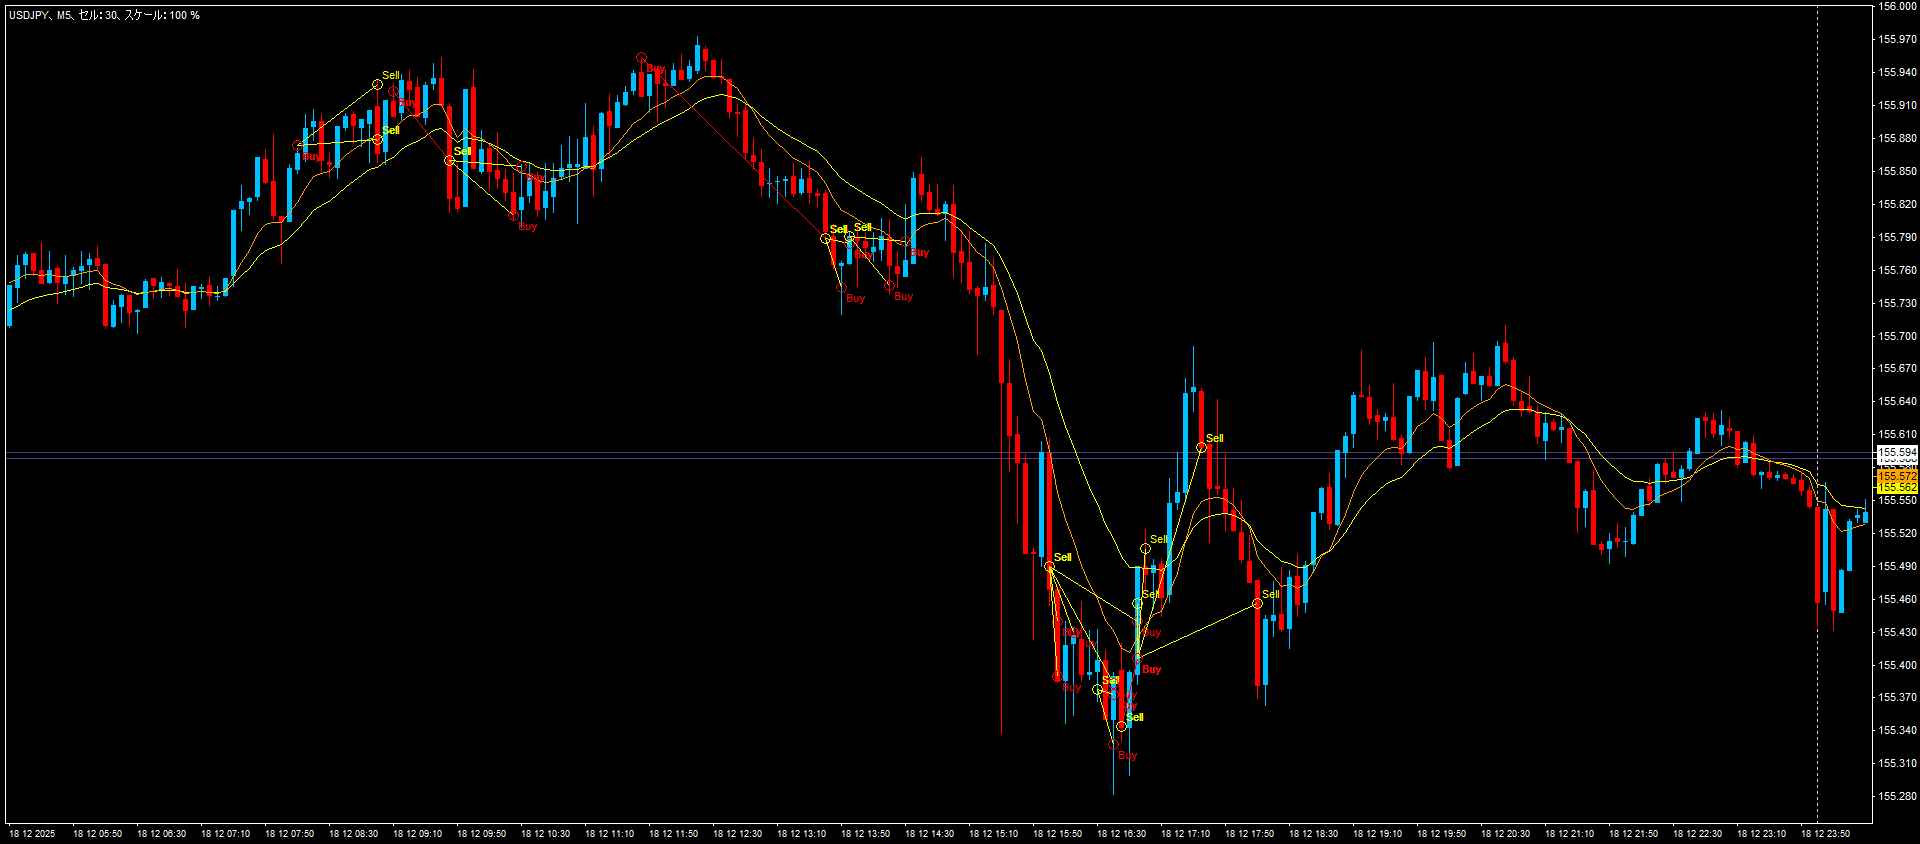Click the '18 12 16:30' time label
Screen dimensions: 1920x844
tap(1121, 833)
